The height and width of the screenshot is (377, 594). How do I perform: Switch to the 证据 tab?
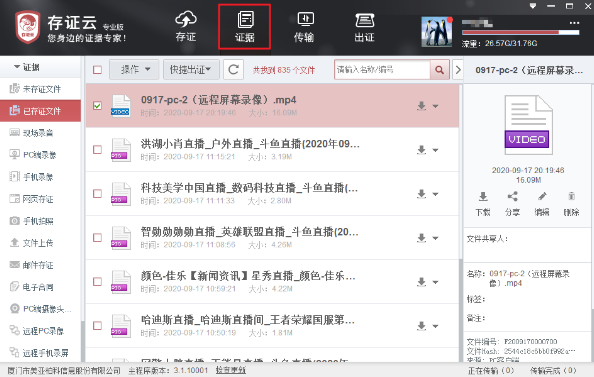(245, 27)
